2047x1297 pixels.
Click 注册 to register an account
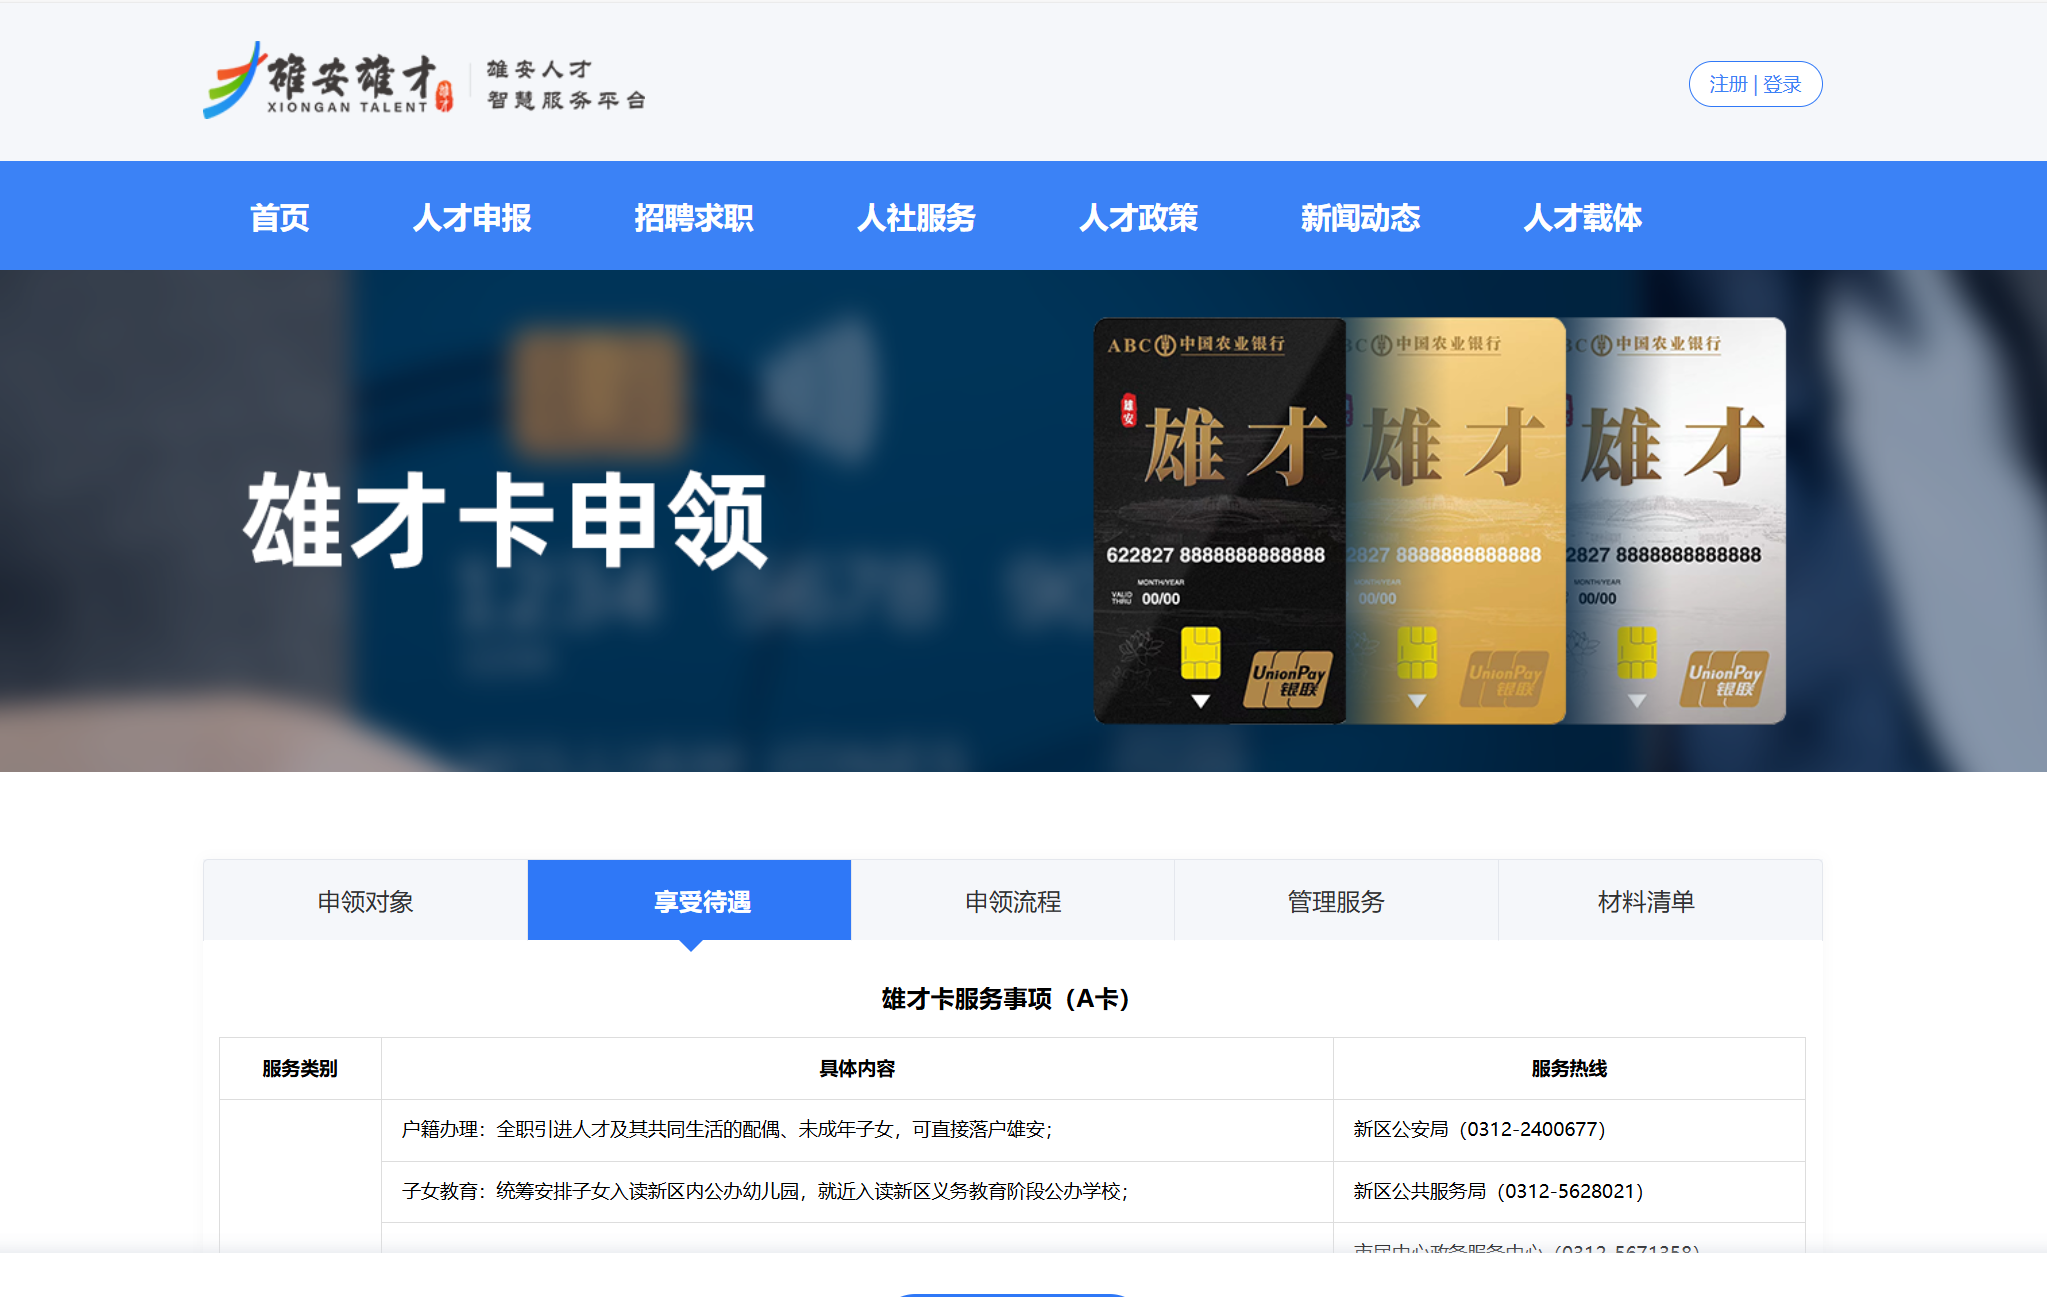point(1727,84)
